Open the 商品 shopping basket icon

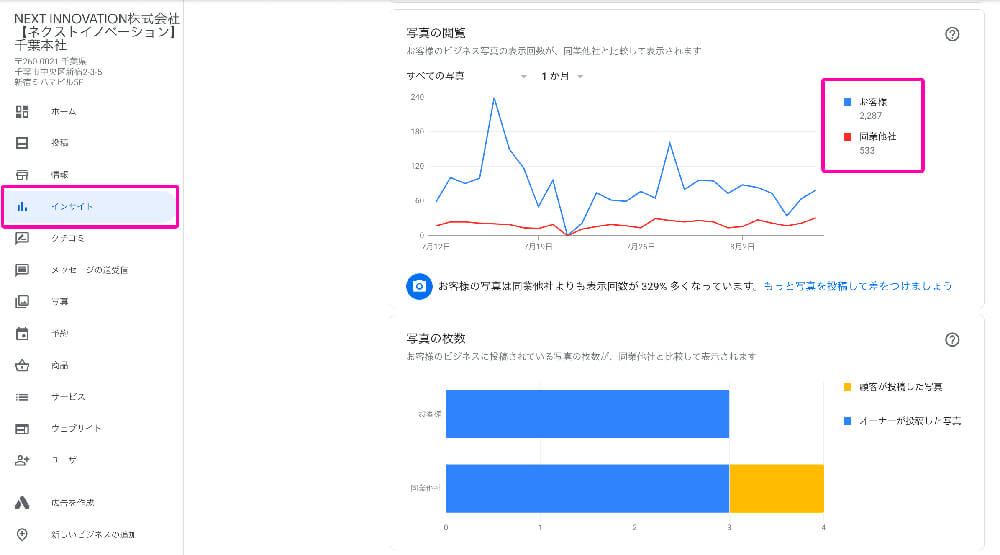pyautogui.click(x=22, y=365)
